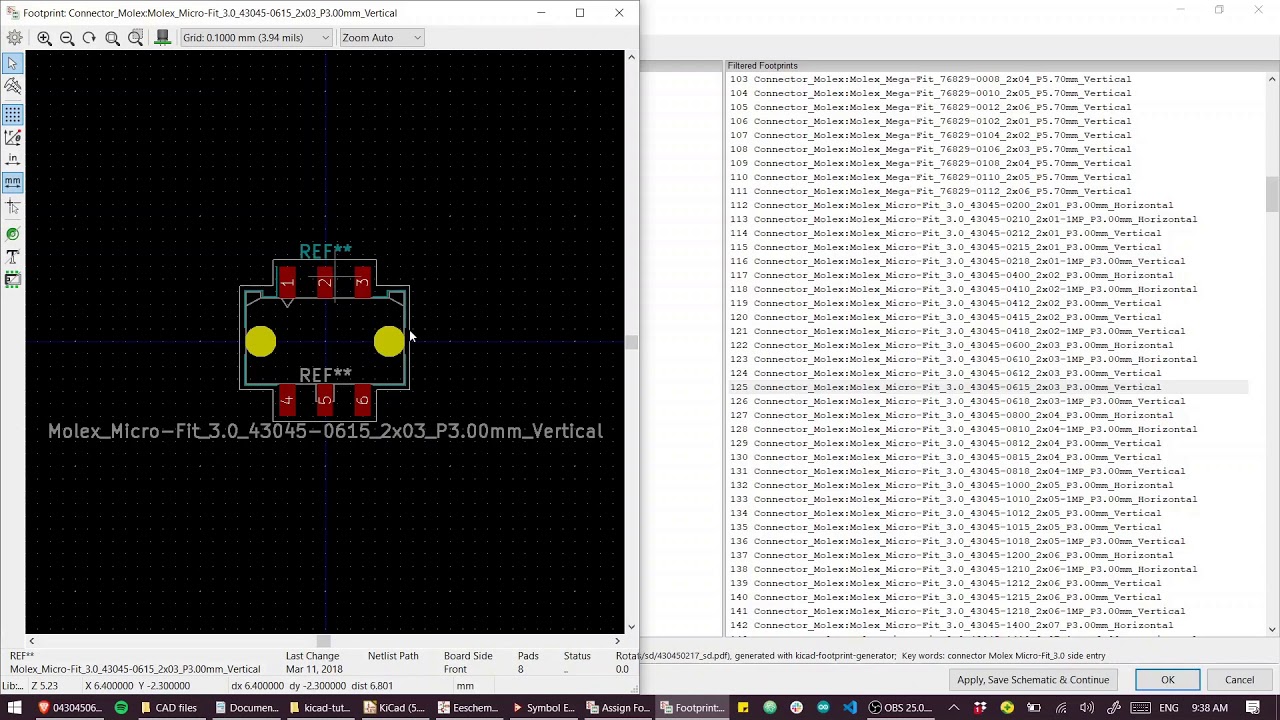Click pad 6 of the footprint

point(362,401)
